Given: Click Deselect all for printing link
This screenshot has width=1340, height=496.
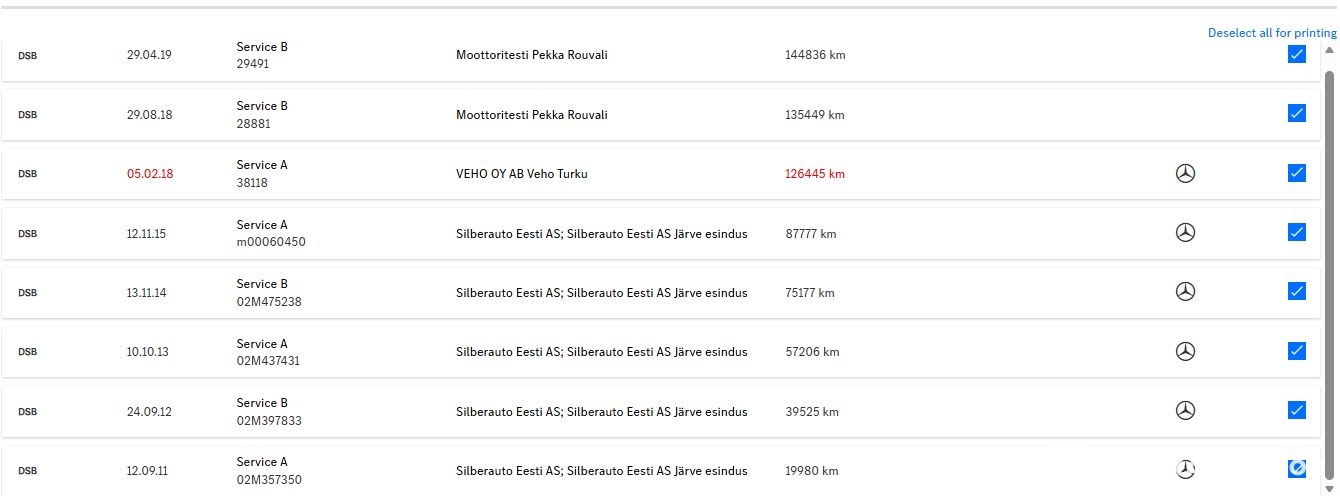Looking at the screenshot, I should point(1272,33).
